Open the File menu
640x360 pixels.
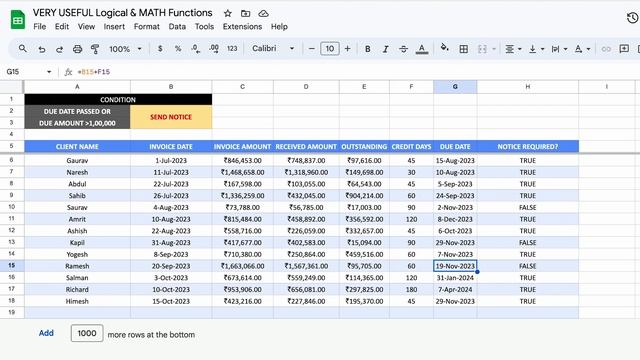pyautogui.click(x=40, y=27)
